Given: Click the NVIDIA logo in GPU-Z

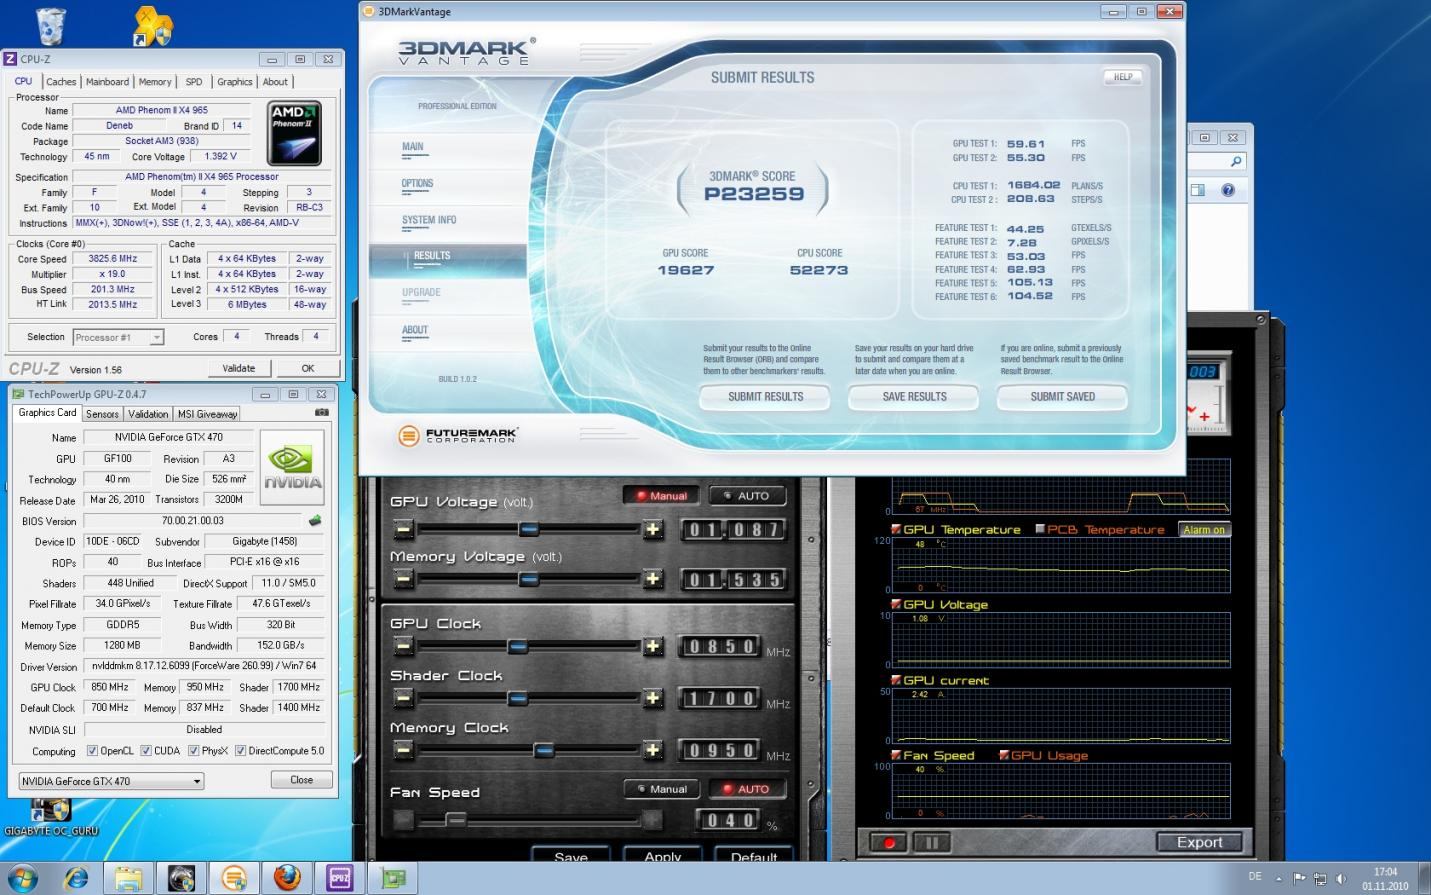Looking at the screenshot, I should (292, 468).
